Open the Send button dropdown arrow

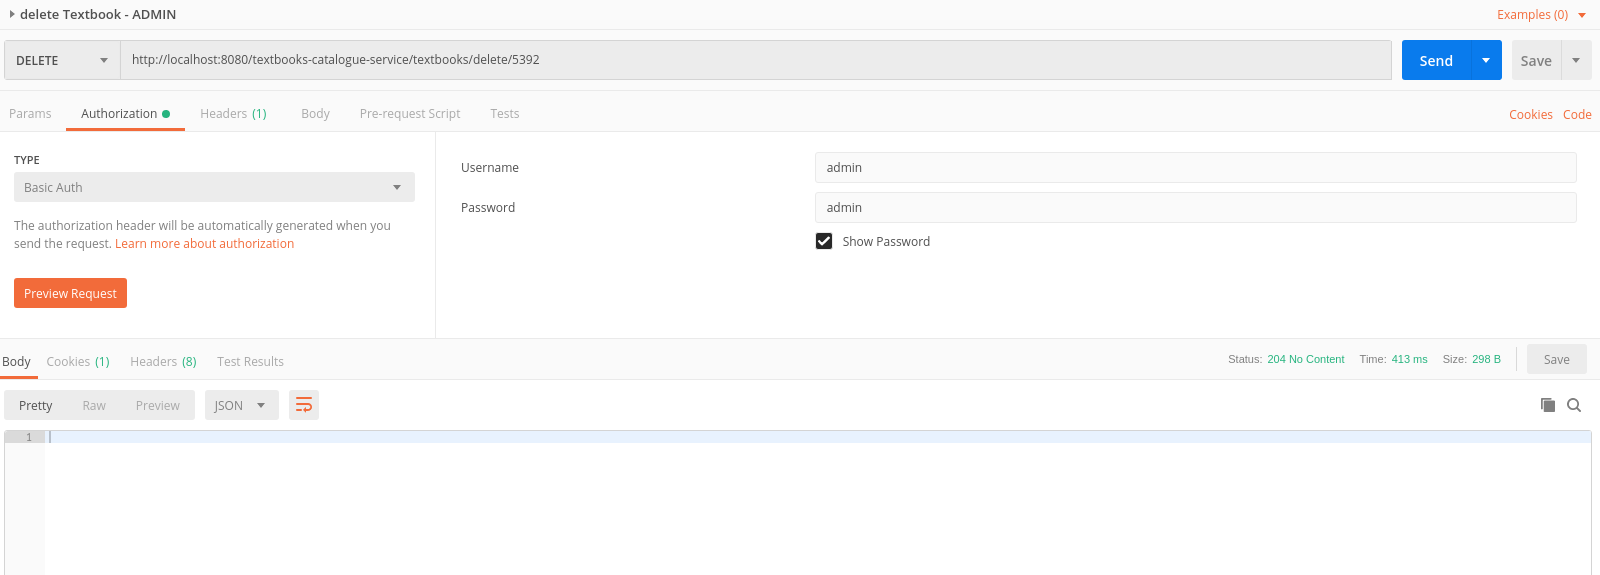point(1486,60)
